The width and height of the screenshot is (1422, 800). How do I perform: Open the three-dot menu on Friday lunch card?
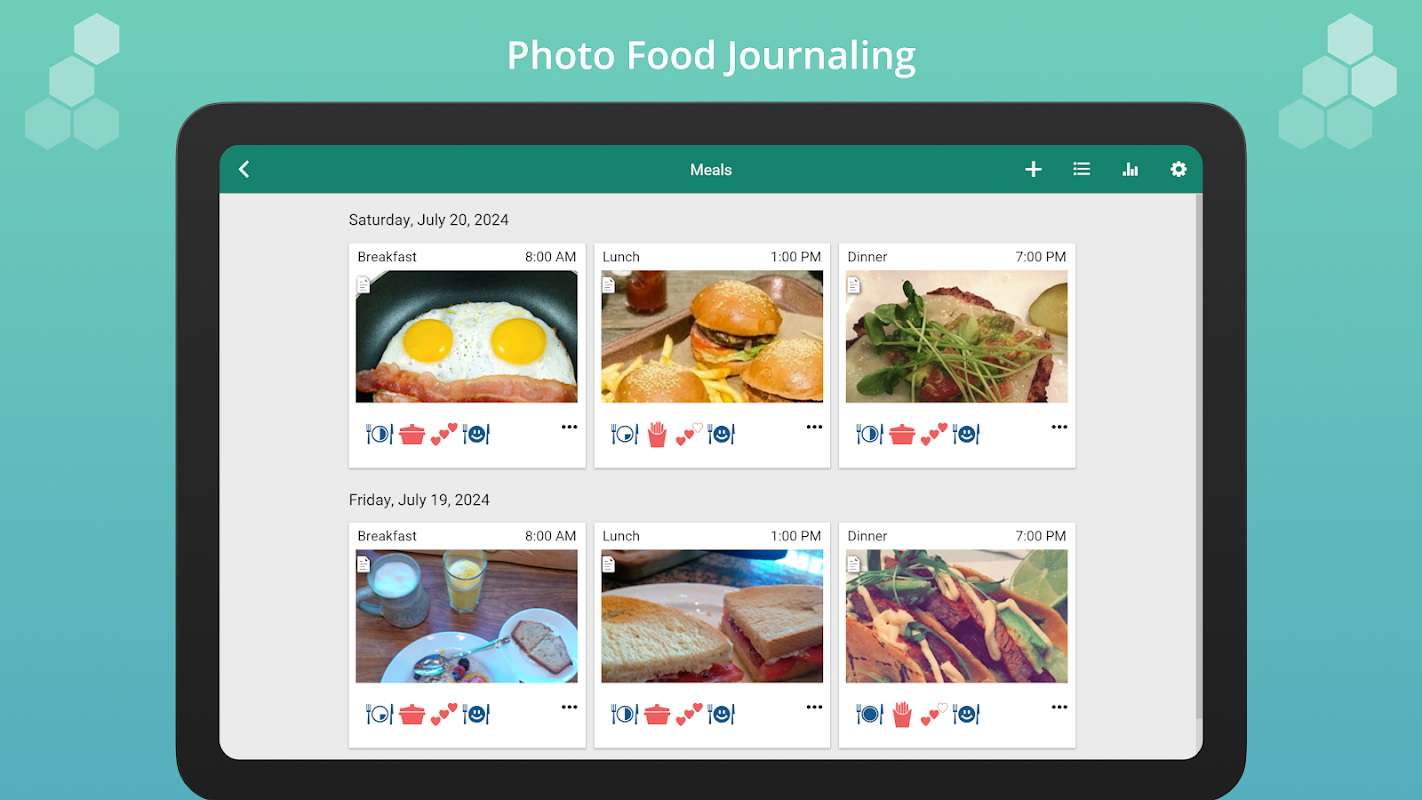pos(814,707)
